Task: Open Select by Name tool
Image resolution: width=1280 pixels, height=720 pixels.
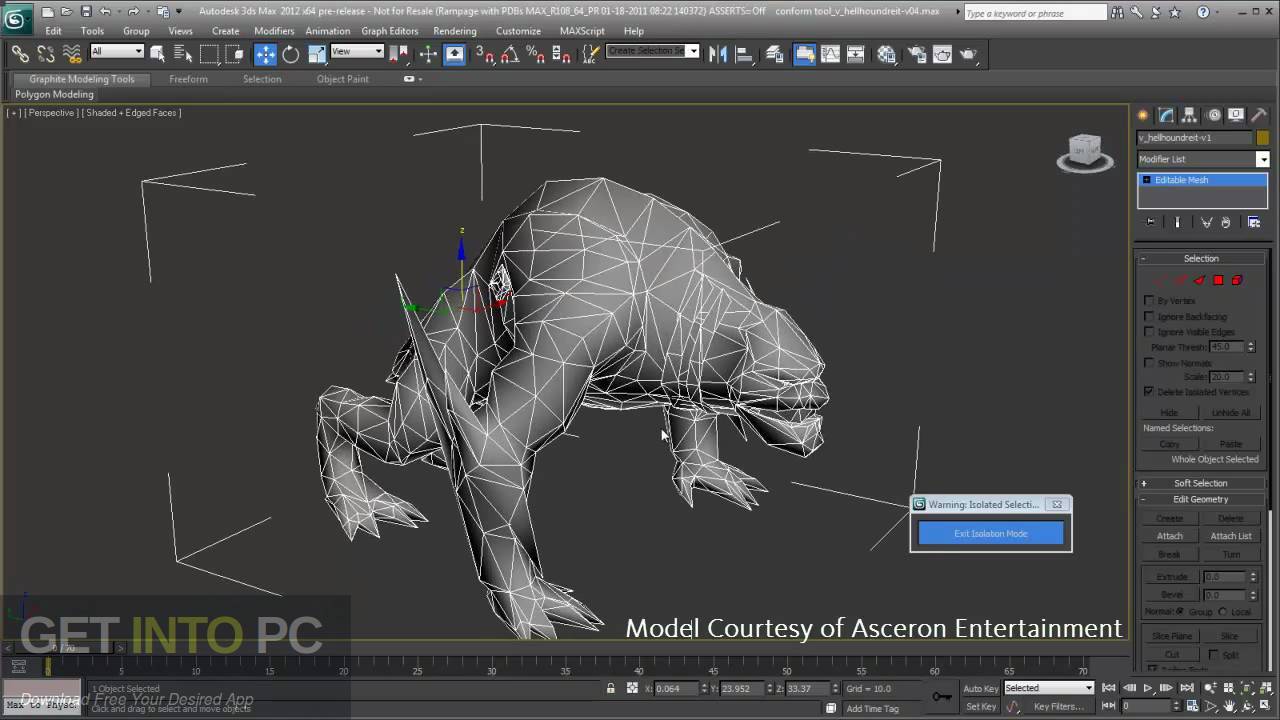Action: pos(183,54)
